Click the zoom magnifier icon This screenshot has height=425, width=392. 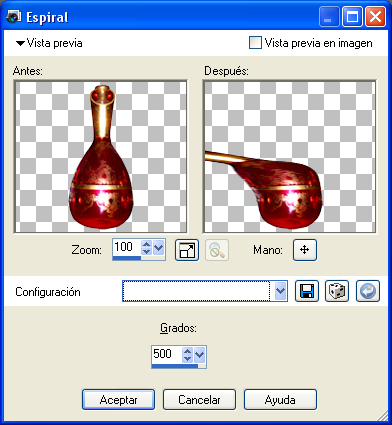click(217, 250)
